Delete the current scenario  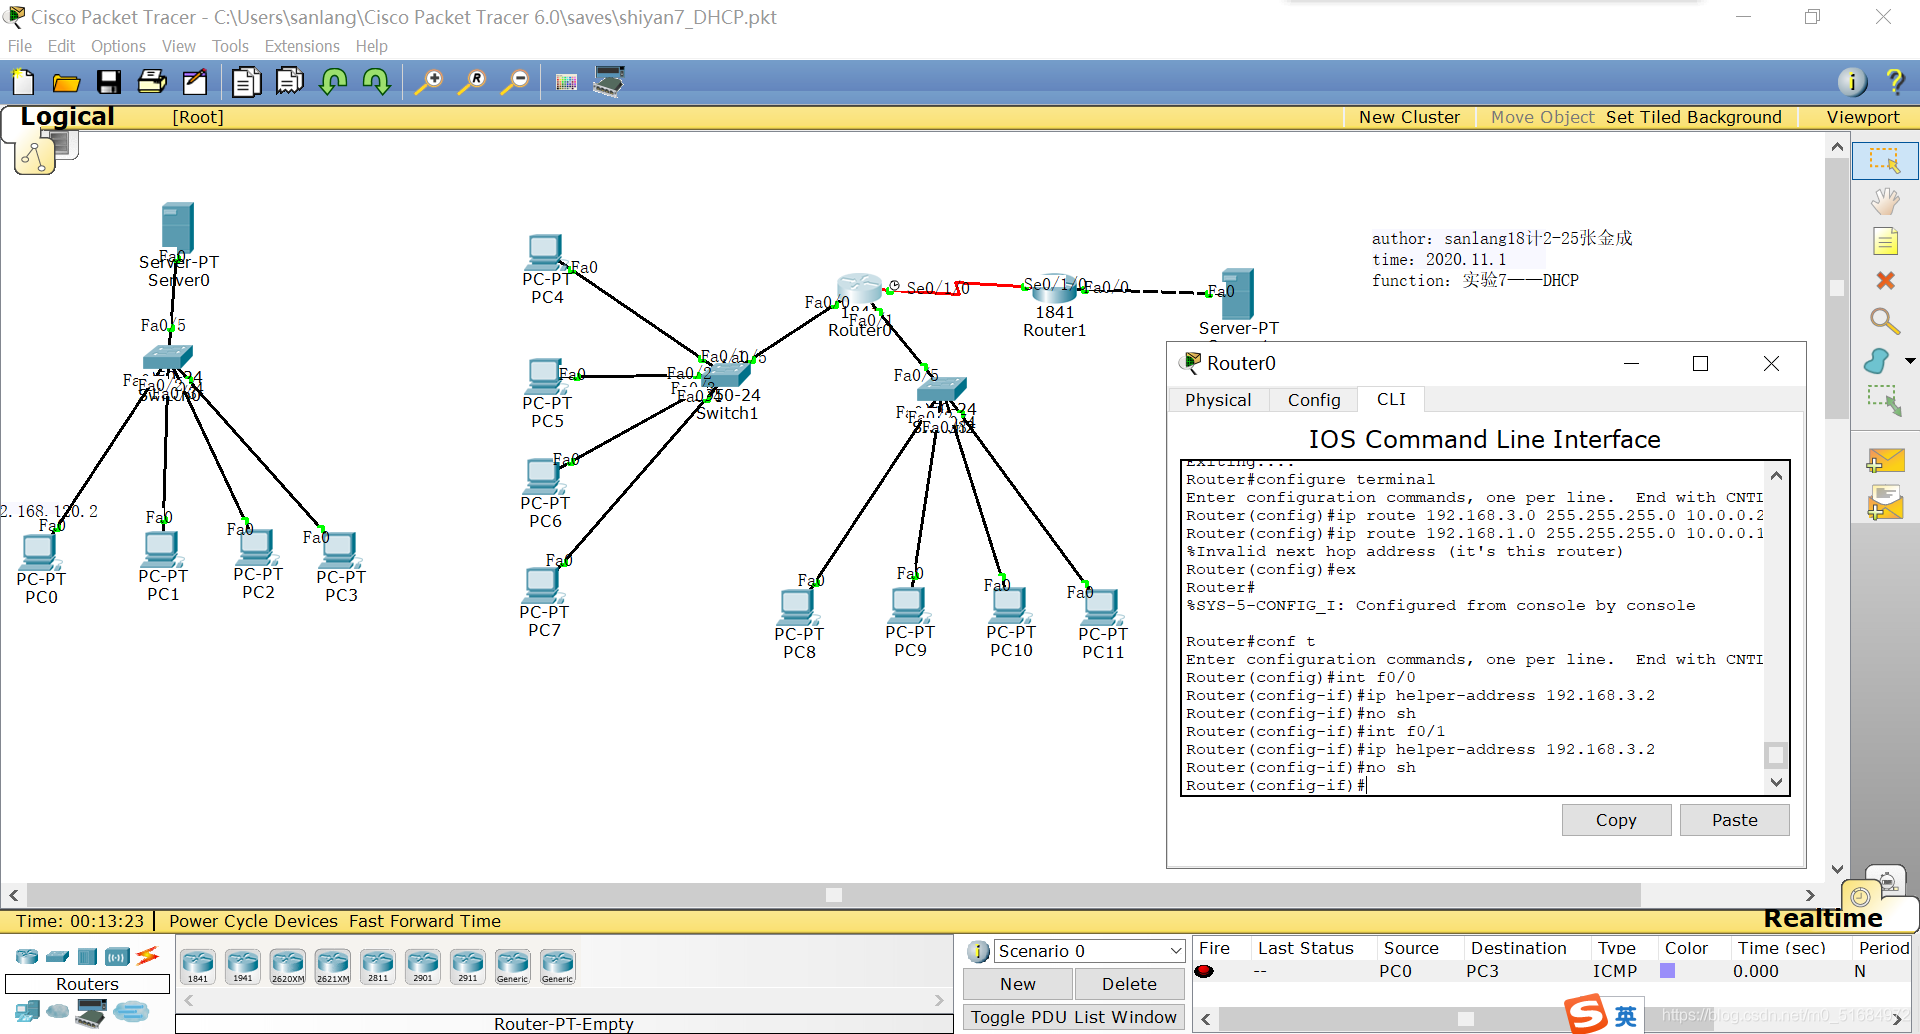tap(1129, 984)
